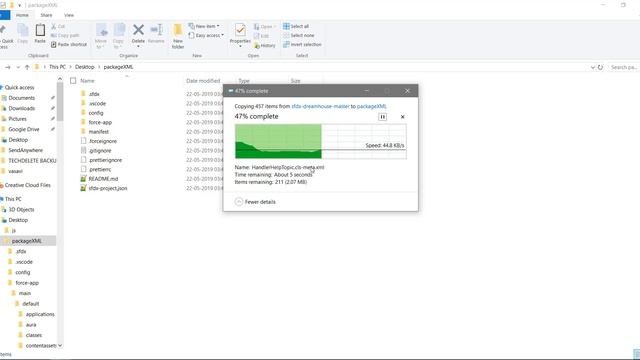Open recent locations dropdown arrow
640x360 pixels.
(18, 67)
